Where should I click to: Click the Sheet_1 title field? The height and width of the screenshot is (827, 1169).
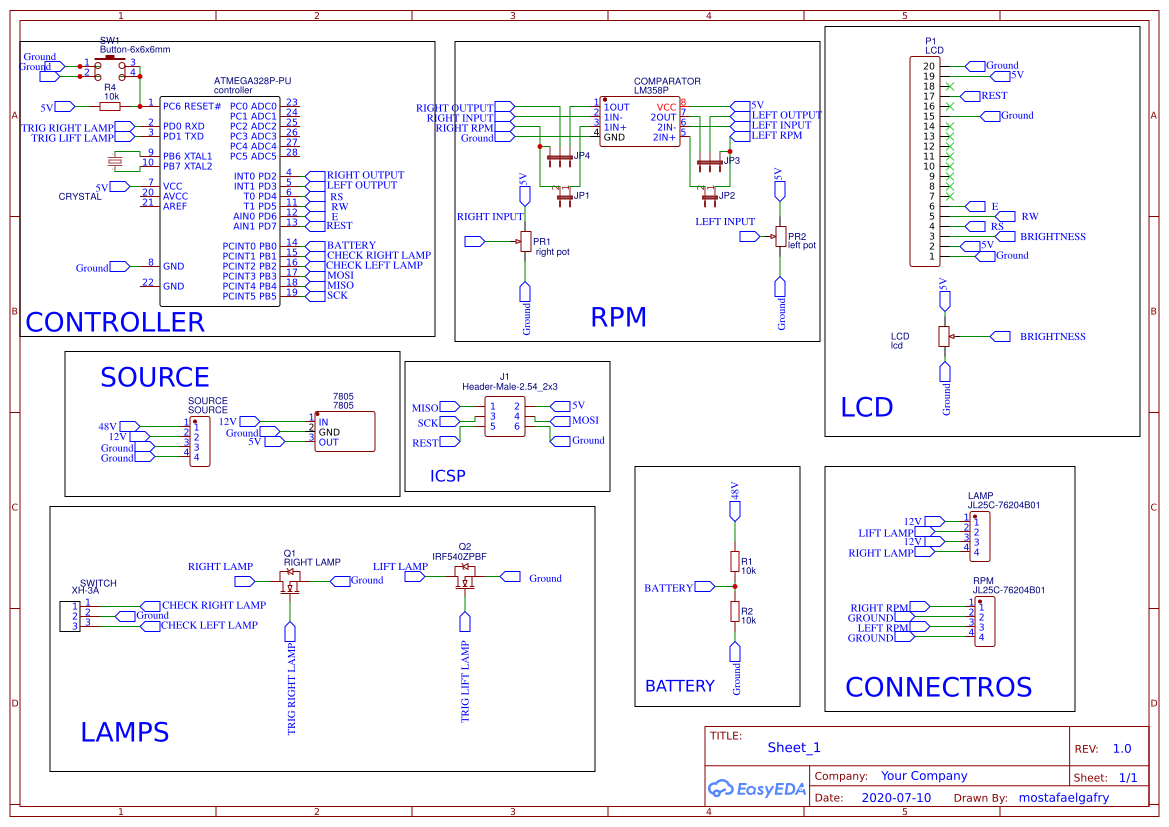click(x=793, y=747)
